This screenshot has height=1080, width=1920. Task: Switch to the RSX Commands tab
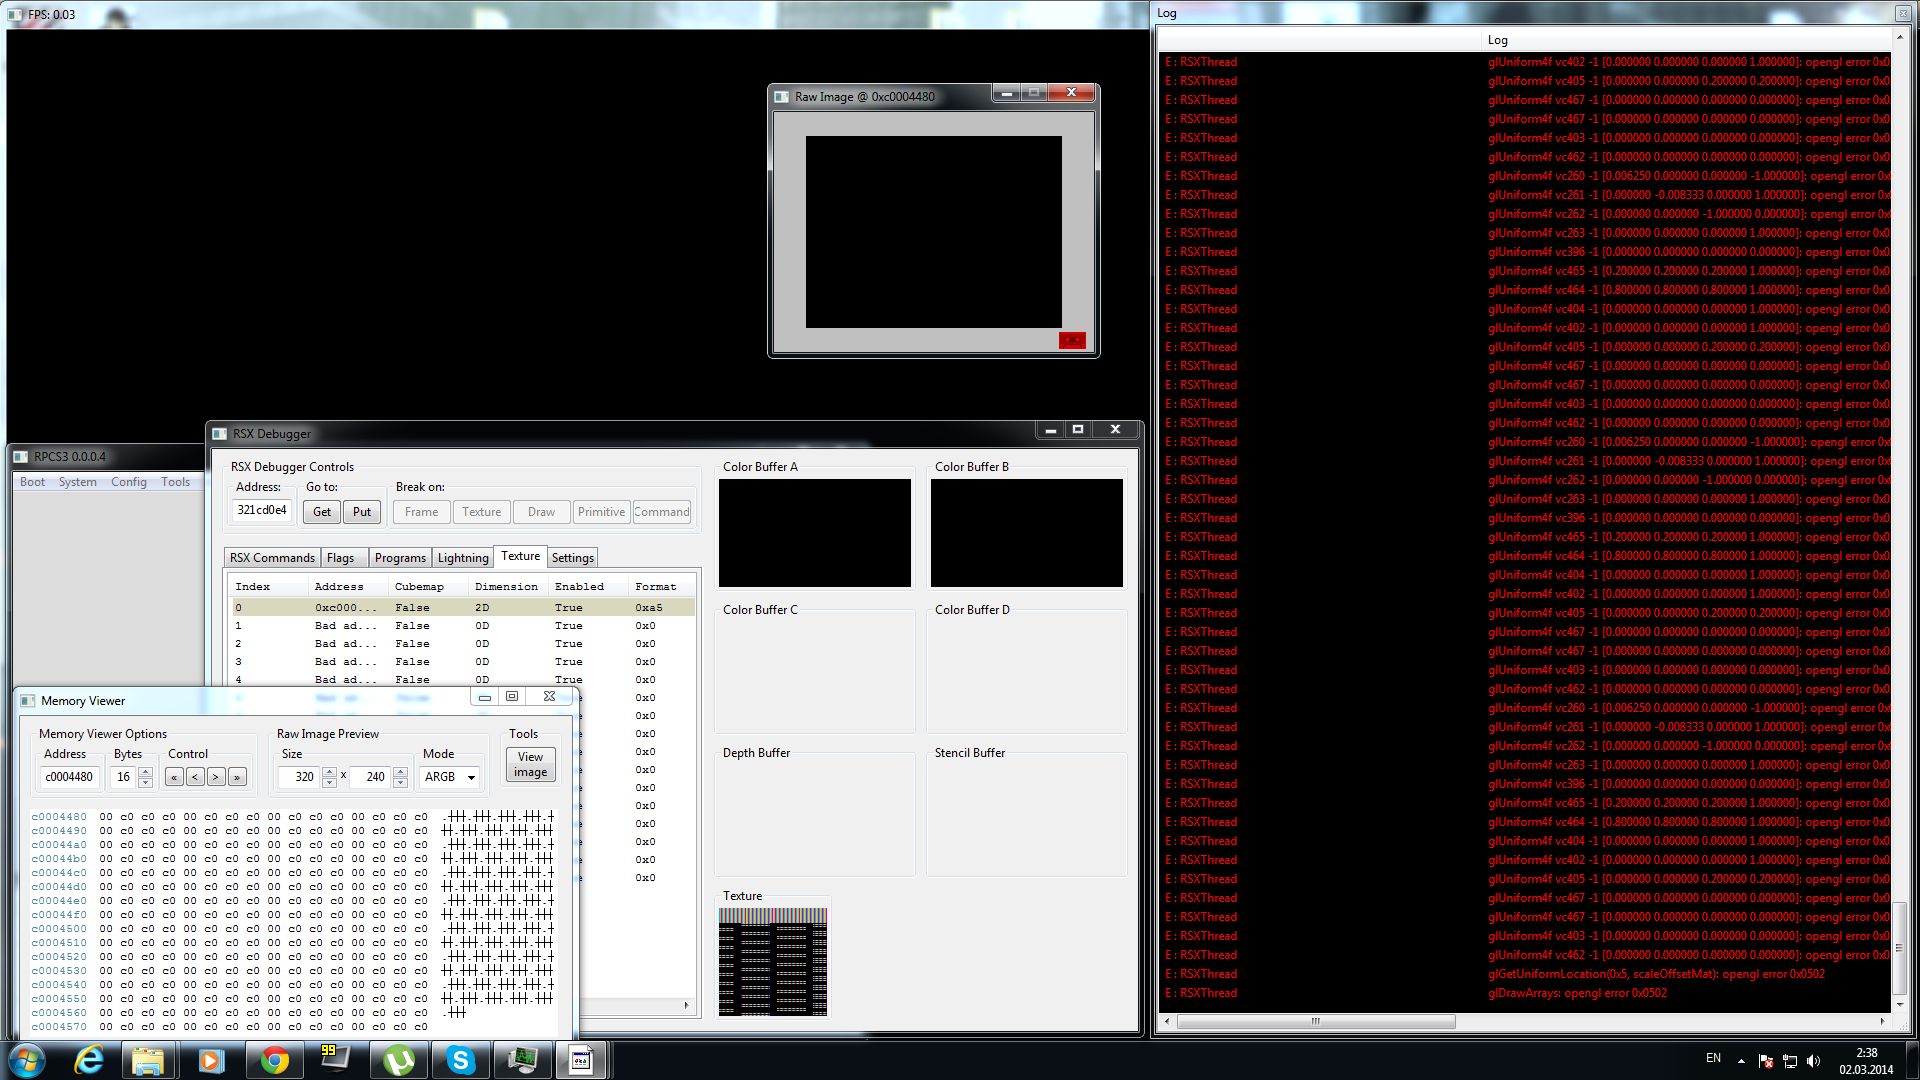point(272,558)
